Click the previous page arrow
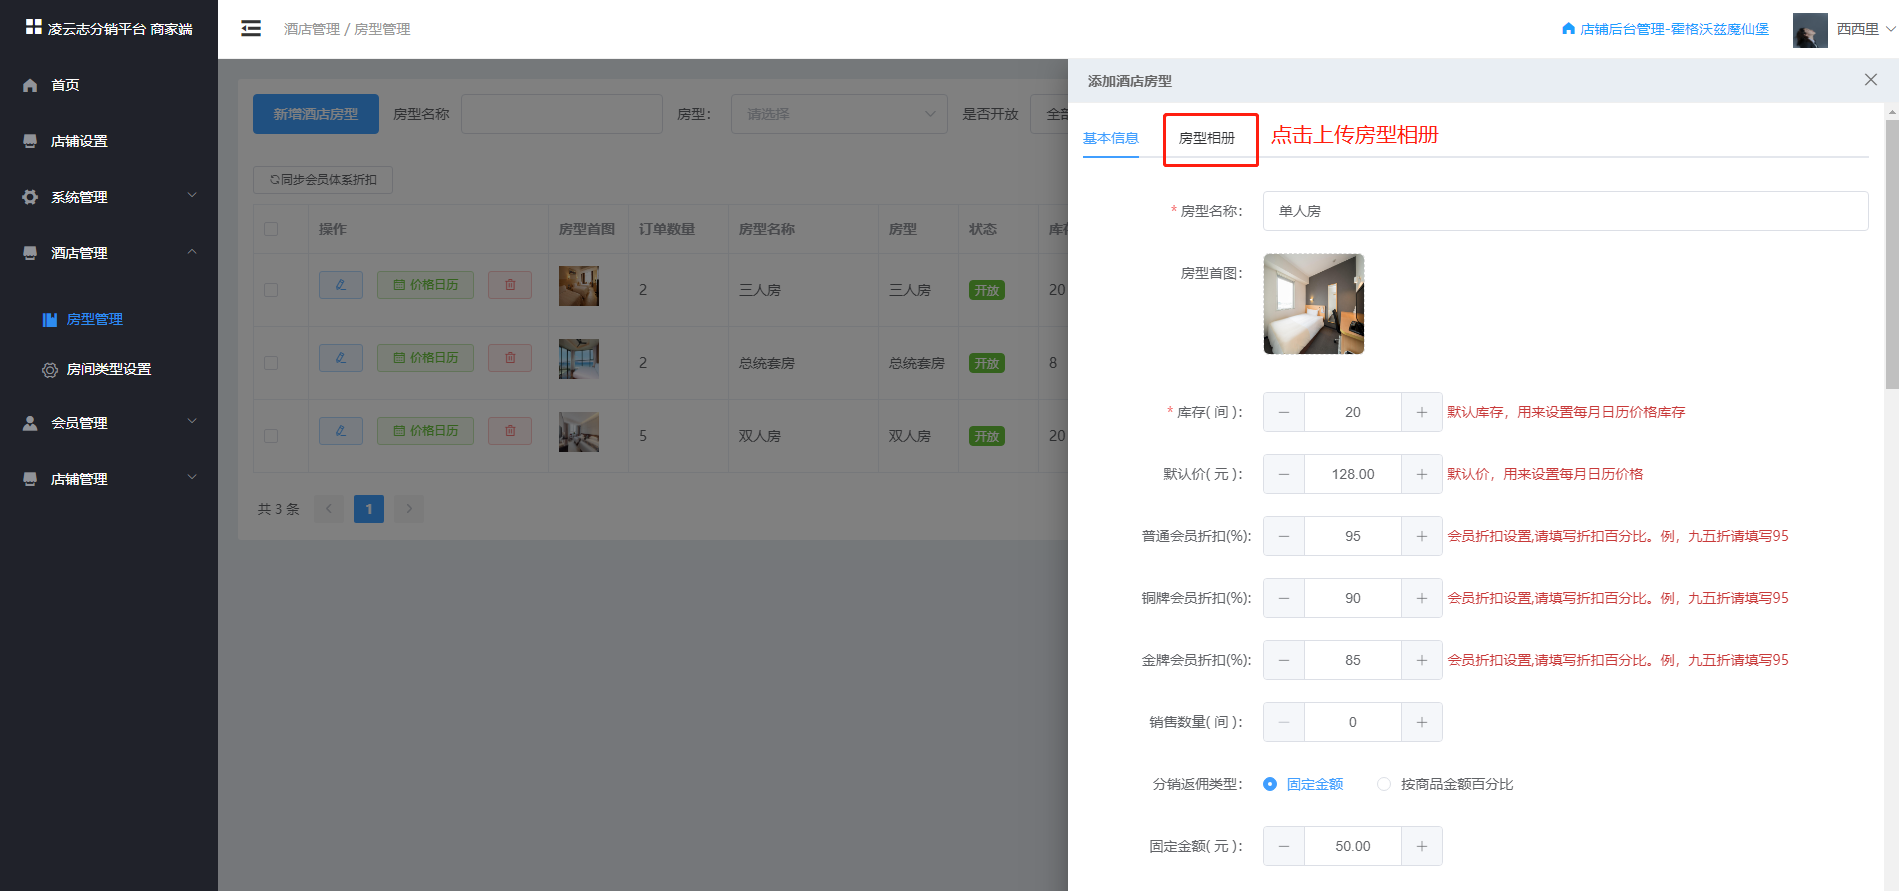Screen dimensions: 1899x891 coord(329,509)
